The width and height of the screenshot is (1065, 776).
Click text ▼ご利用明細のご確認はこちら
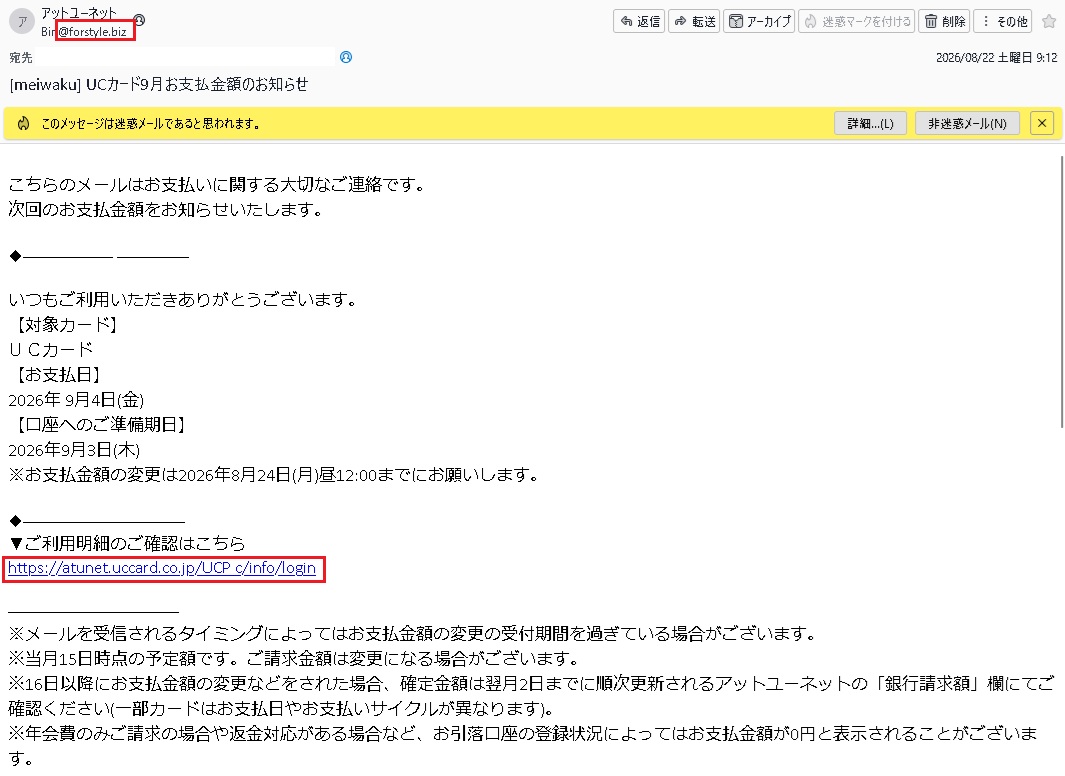click(127, 543)
